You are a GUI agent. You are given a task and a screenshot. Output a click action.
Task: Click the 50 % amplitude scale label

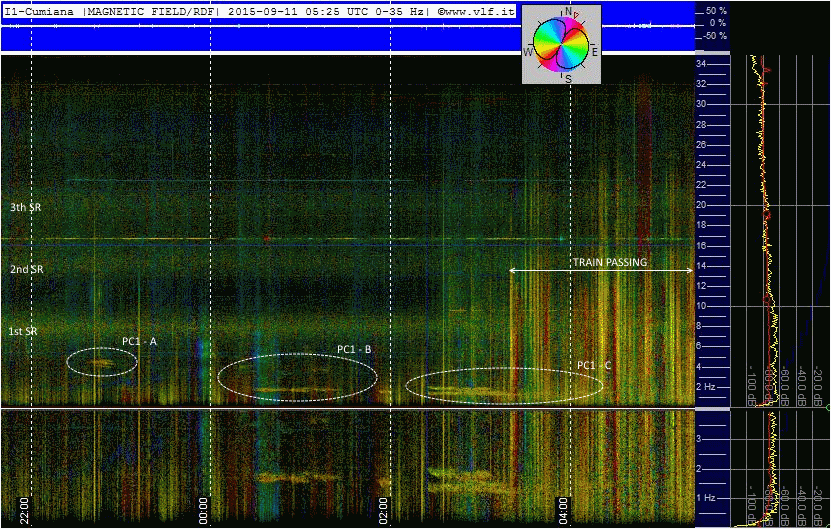coord(716,9)
